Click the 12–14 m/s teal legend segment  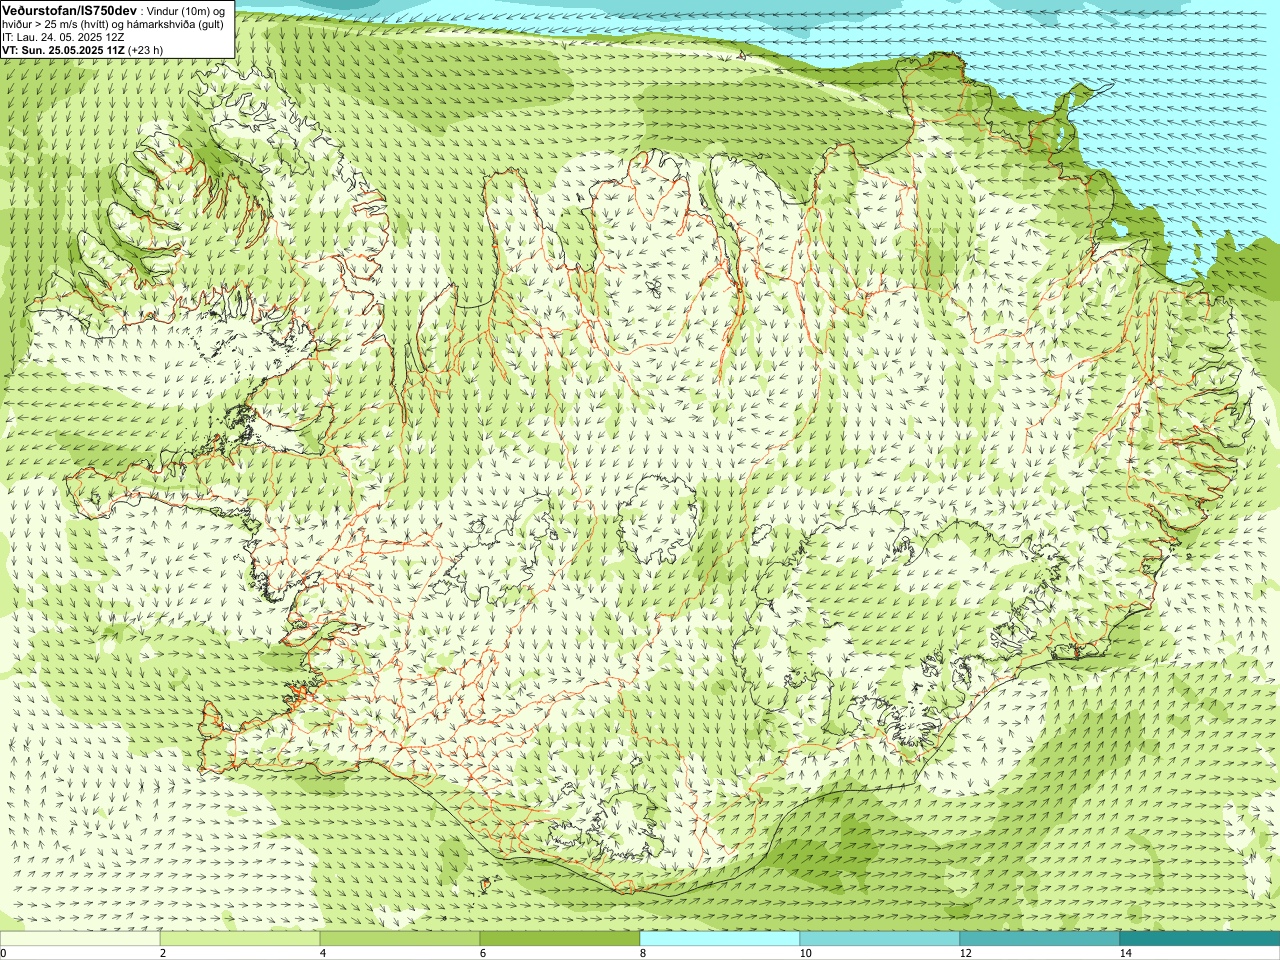(1040, 939)
